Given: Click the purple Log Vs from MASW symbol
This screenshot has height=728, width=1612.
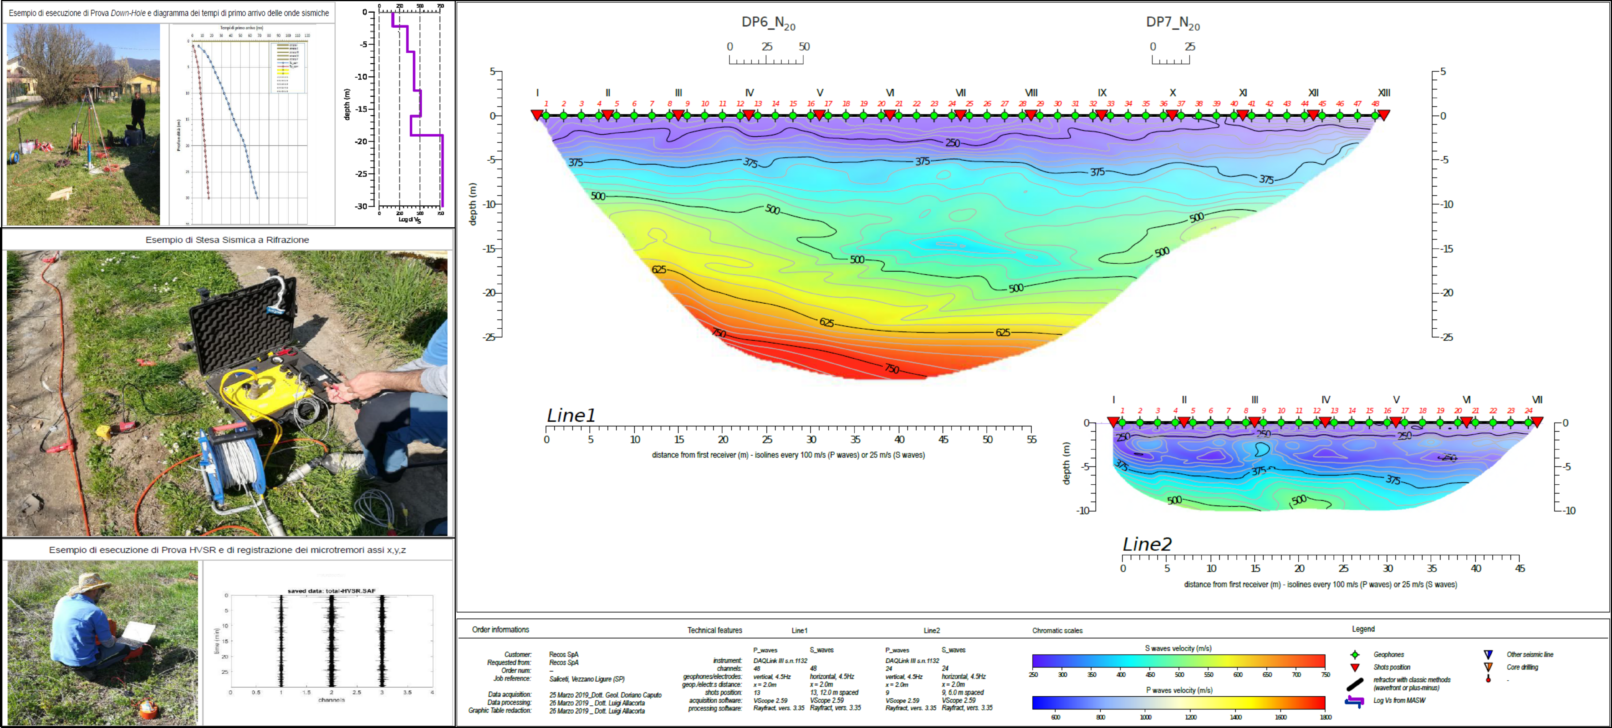Looking at the screenshot, I should point(1355,701).
